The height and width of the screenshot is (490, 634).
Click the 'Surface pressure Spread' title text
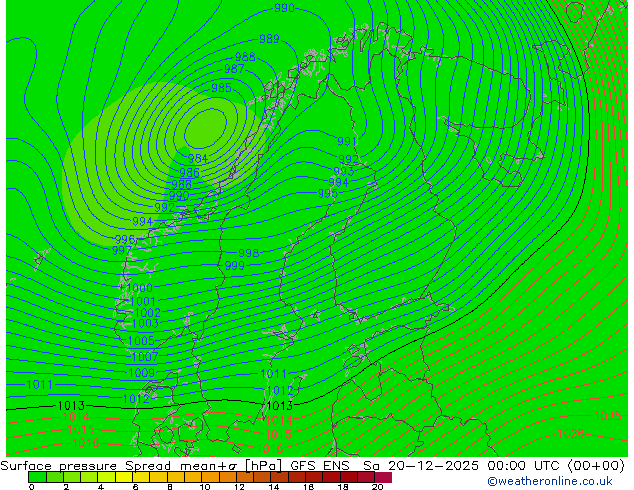click(85, 466)
